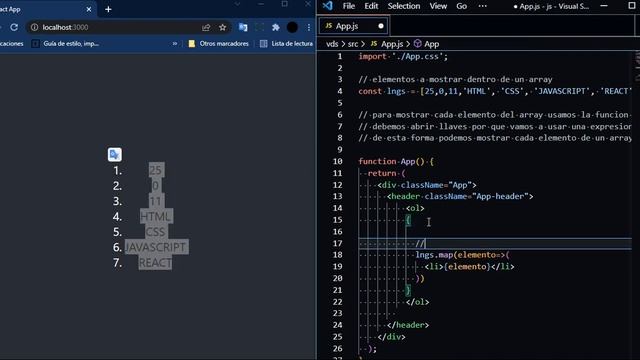Open the Lista de lectura panel

coord(287,43)
